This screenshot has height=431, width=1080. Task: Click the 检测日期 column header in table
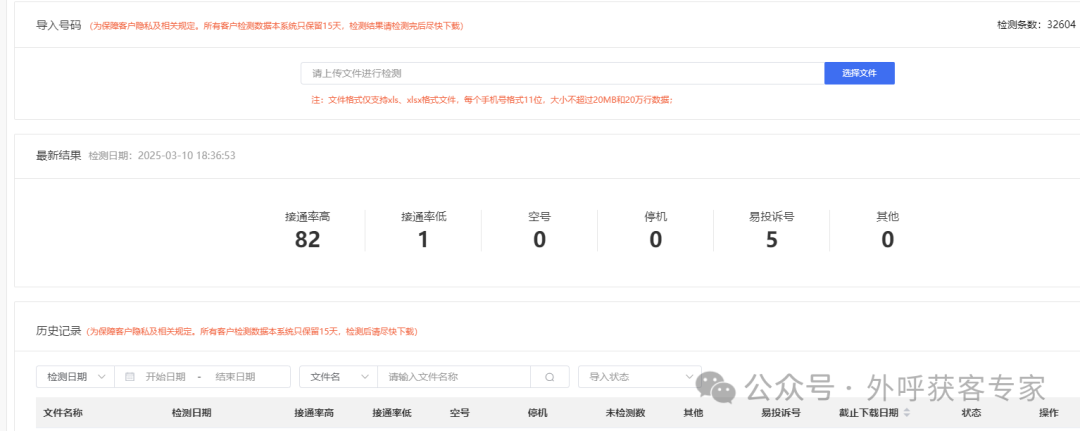pyautogui.click(x=191, y=413)
